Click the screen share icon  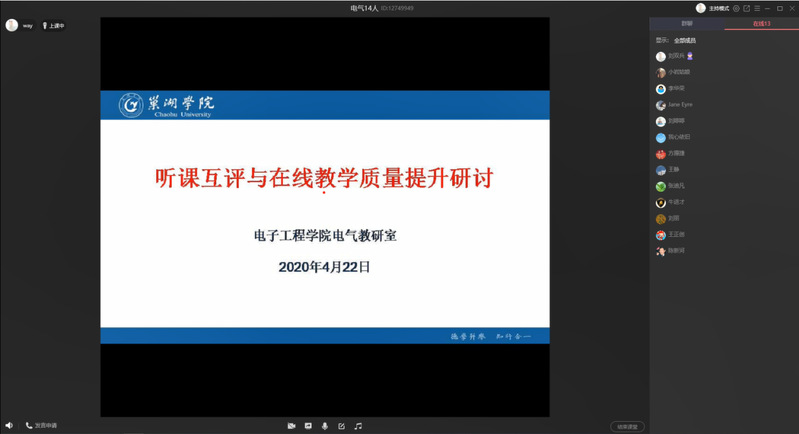(308, 426)
